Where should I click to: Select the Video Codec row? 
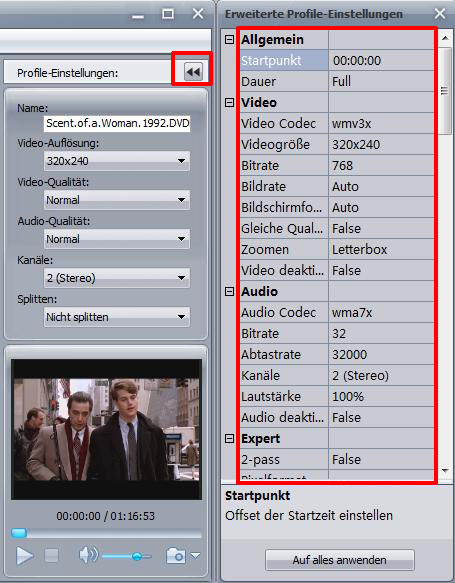pyautogui.click(x=337, y=123)
